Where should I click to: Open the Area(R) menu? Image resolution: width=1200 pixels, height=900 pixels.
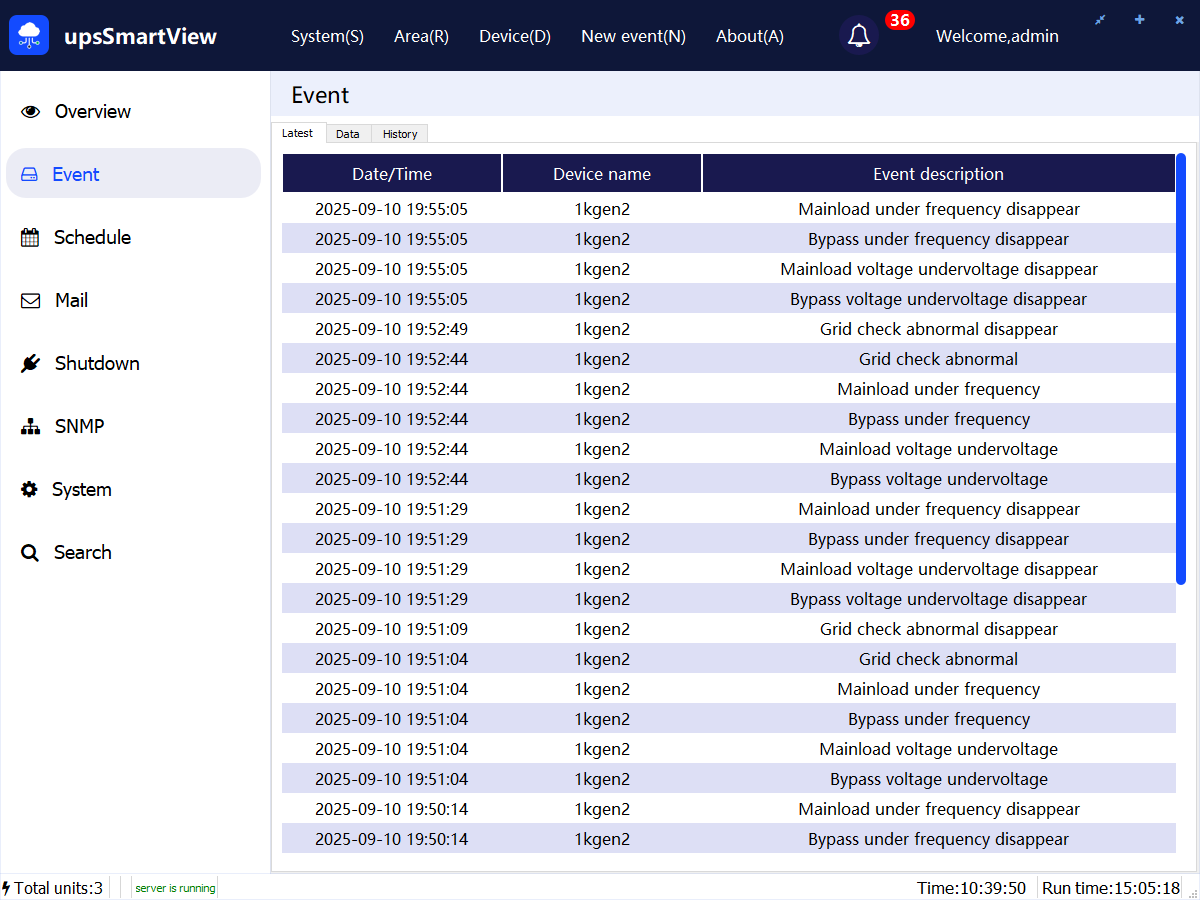(421, 36)
